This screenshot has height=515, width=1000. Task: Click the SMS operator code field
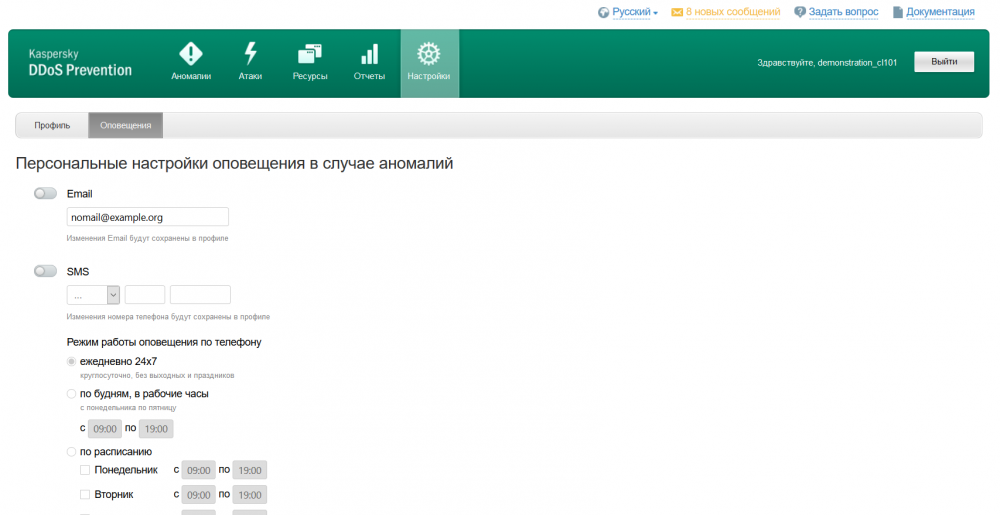click(145, 295)
